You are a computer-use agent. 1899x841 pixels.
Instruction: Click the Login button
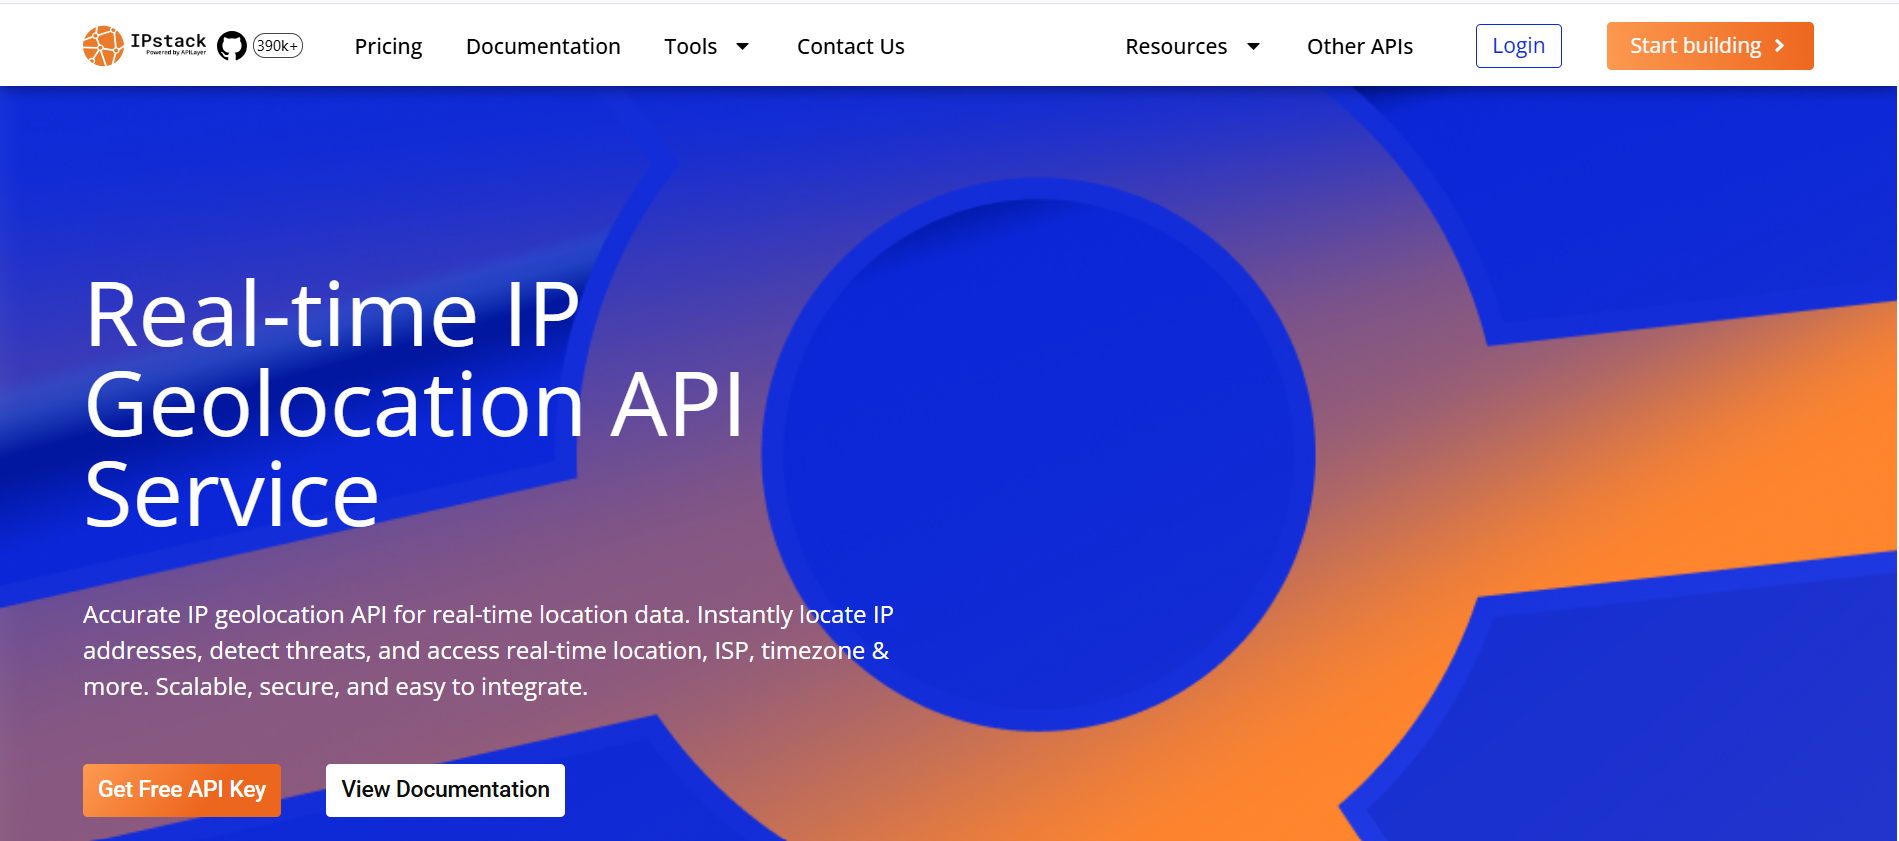(x=1518, y=46)
